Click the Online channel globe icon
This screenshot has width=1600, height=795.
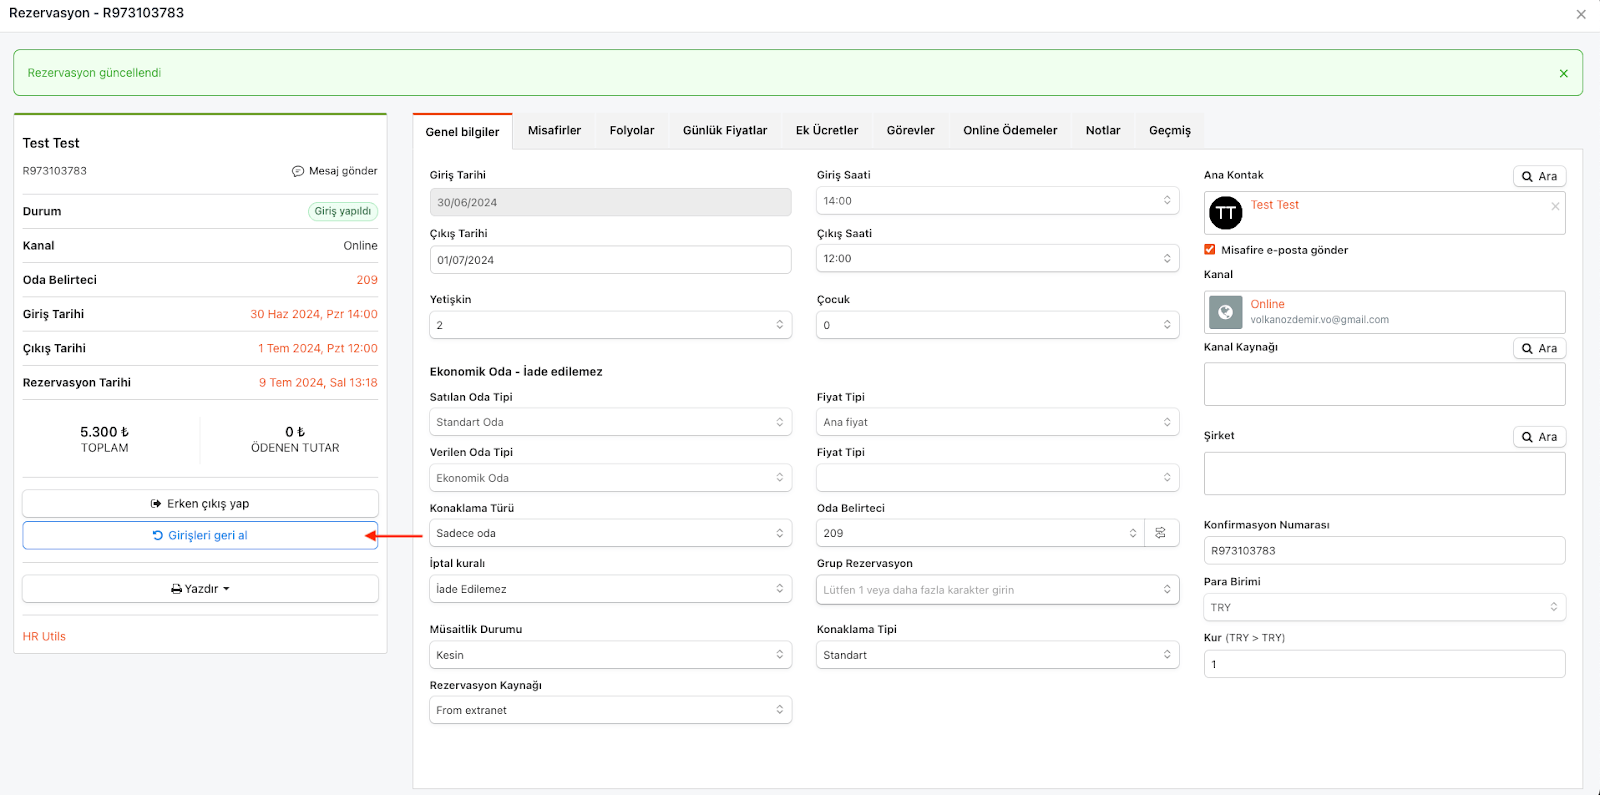[1225, 312]
